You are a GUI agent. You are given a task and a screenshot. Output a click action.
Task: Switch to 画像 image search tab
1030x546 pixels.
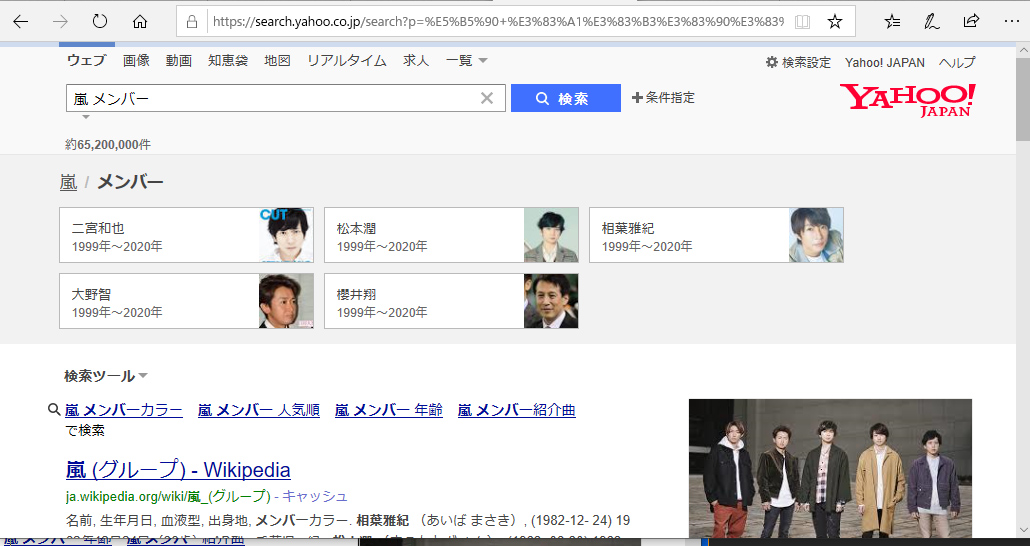137,60
